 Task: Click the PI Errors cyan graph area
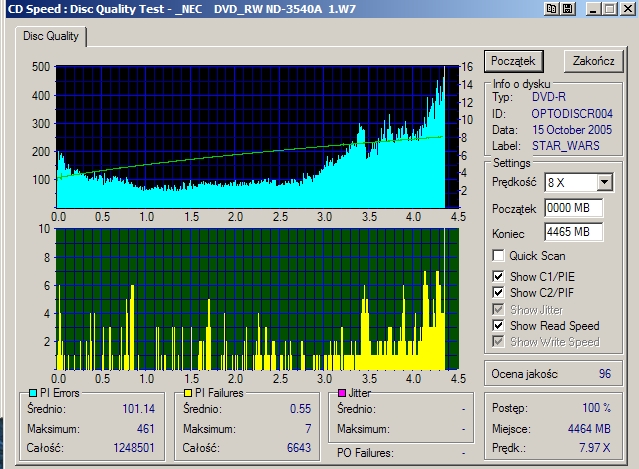tap(258, 137)
